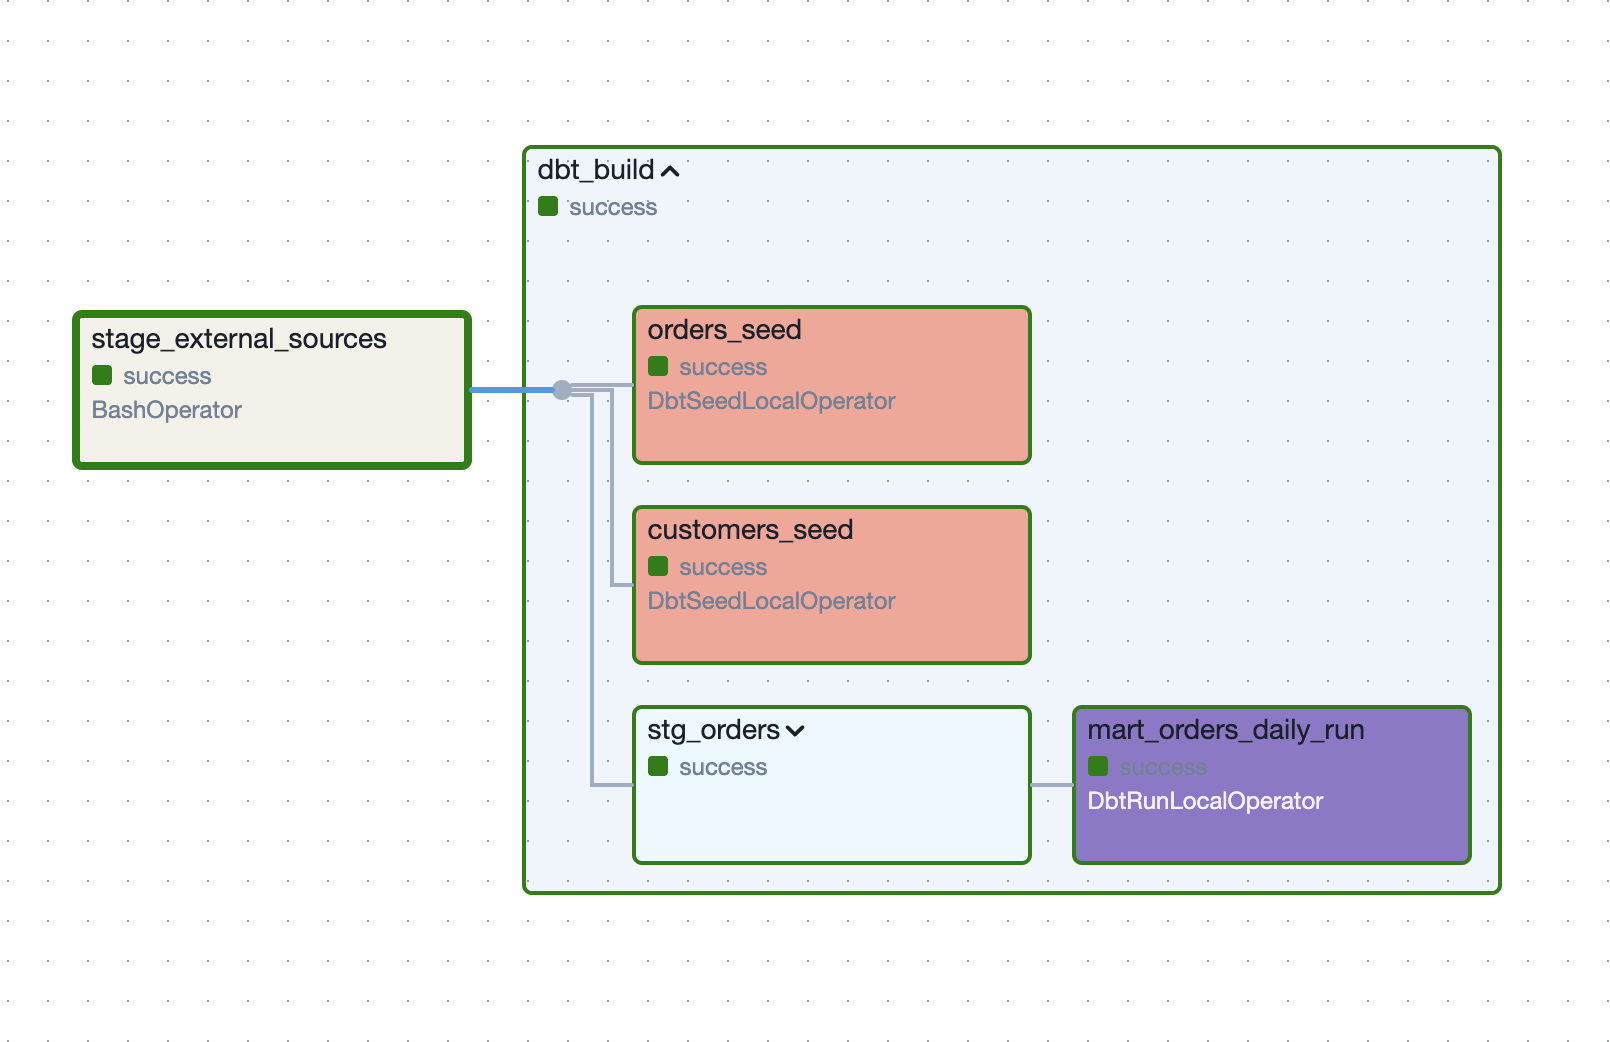This screenshot has height=1042, width=1610.
Task: Select the stage_external_sources task node
Action: (272, 390)
